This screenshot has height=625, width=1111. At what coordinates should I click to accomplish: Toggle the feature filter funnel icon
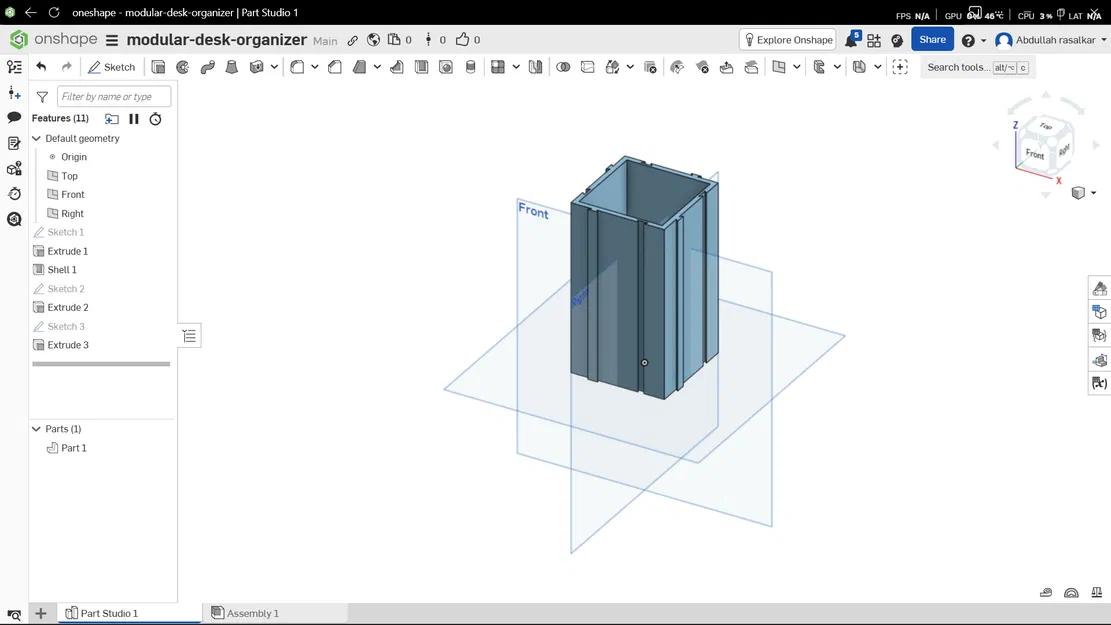click(x=40, y=96)
